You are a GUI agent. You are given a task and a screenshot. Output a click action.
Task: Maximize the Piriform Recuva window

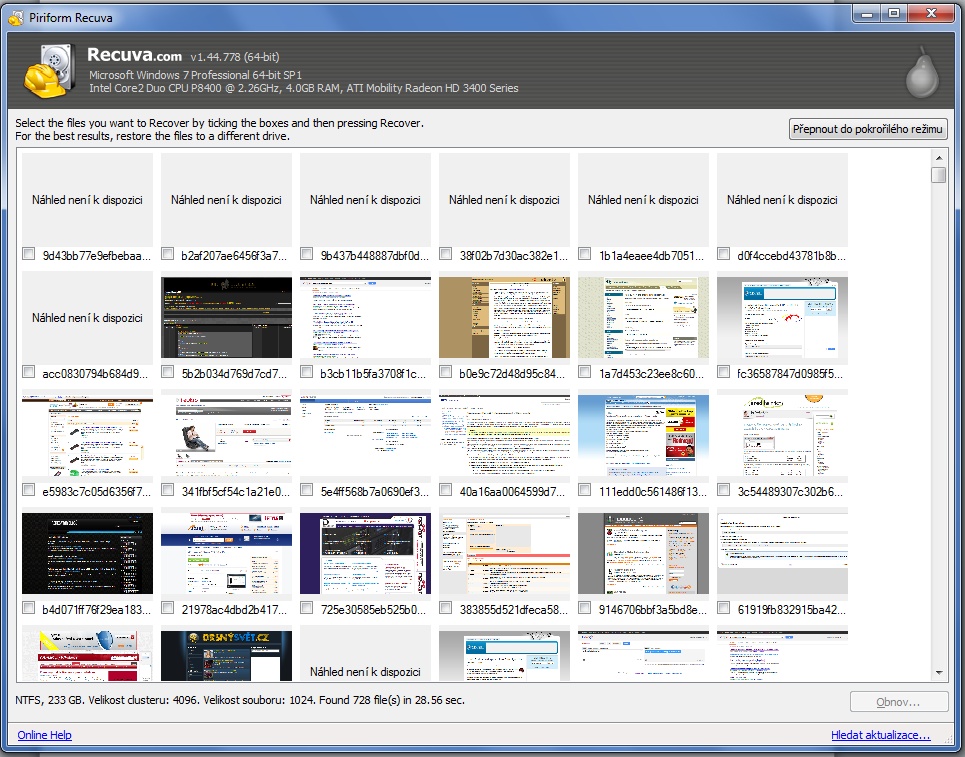click(893, 13)
